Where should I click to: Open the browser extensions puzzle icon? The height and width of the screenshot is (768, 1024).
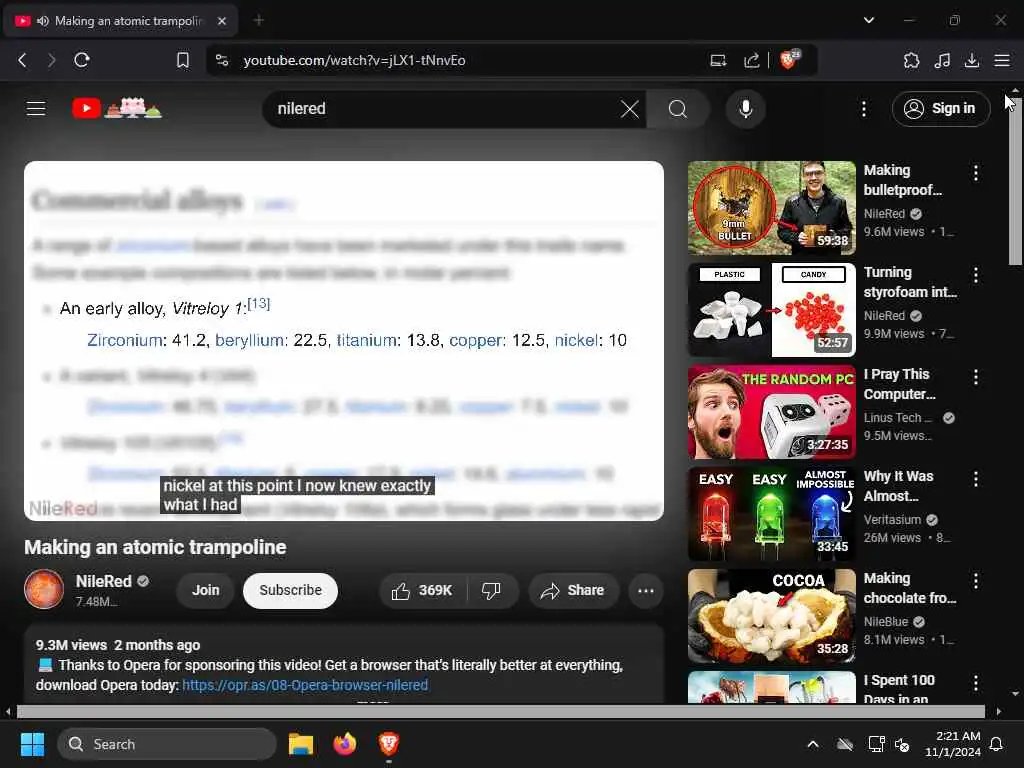tap(911, 60)
